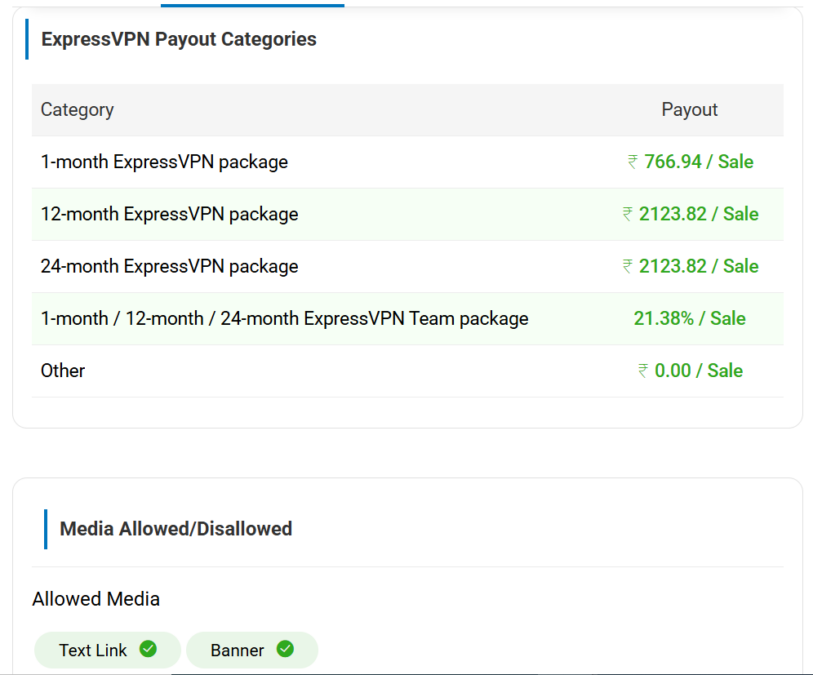This screenshot has width=813, height=675.
Task: Click the rupee symbol in 1-month package payout
Action: tap(632, 162)
